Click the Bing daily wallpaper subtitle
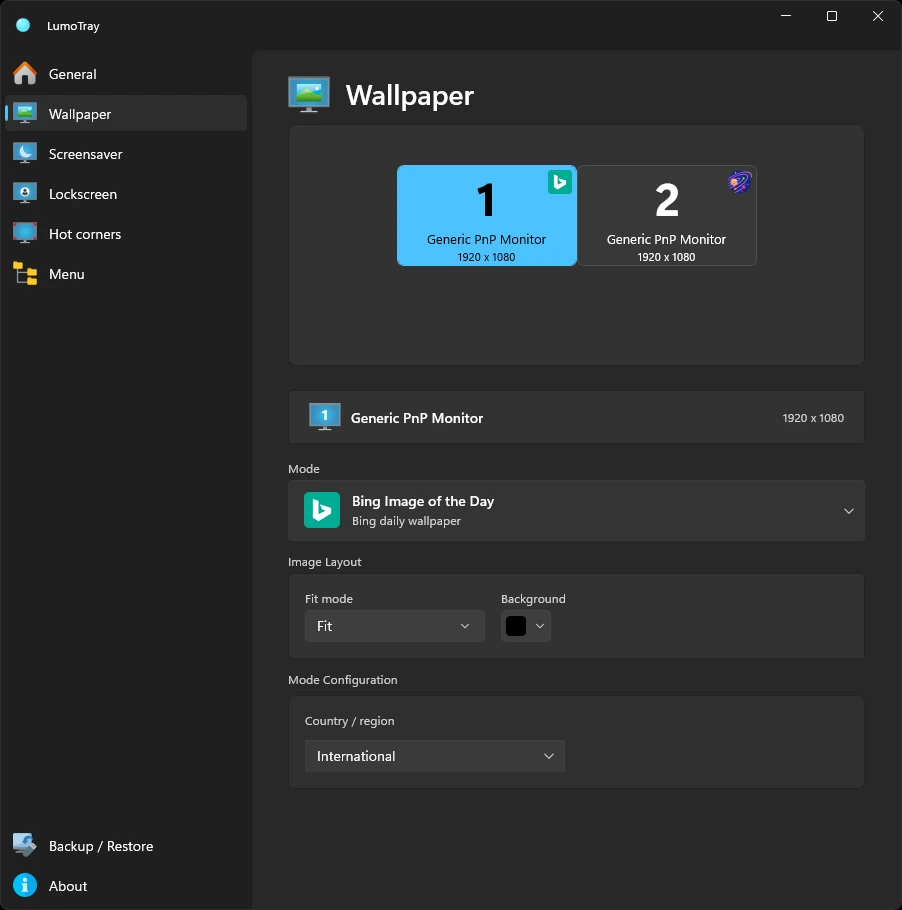902x910 pixels. click(x=406, y=521)
